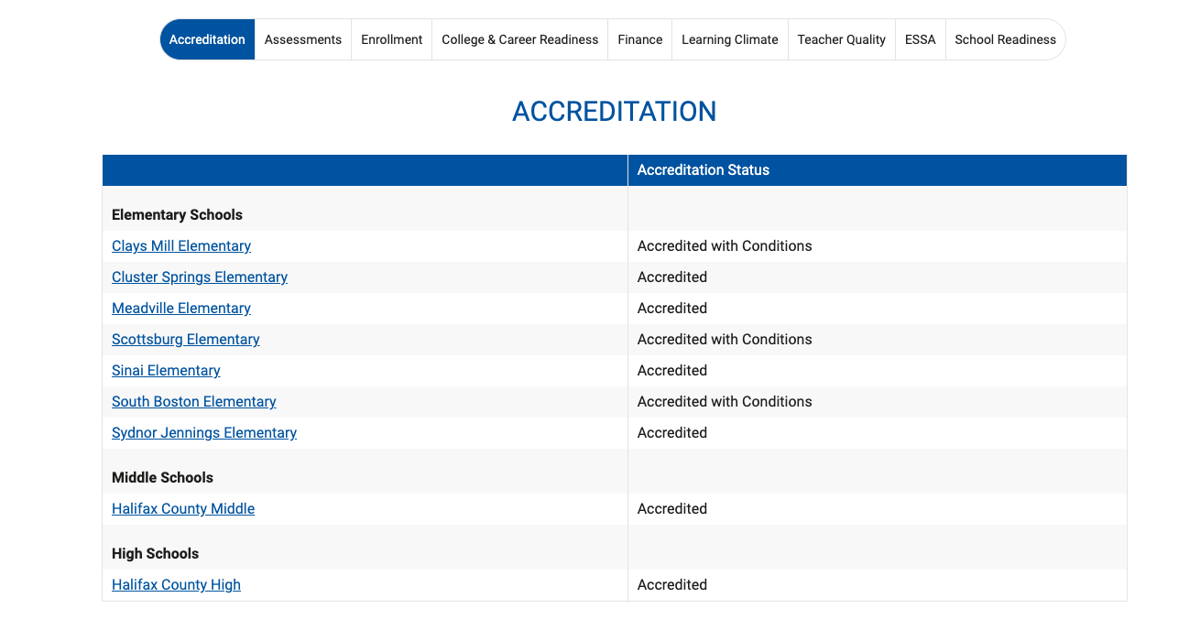Open the Enrollment tab
1200x630 pixels.
[392, 40]
